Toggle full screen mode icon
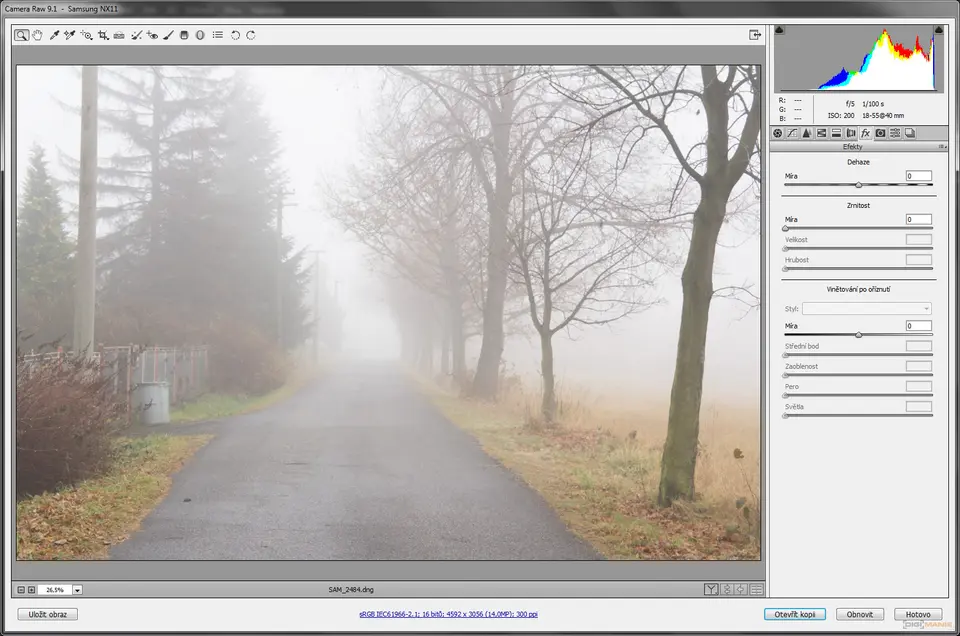The width and height of the screenshot is (960, 636). (755, 35)
